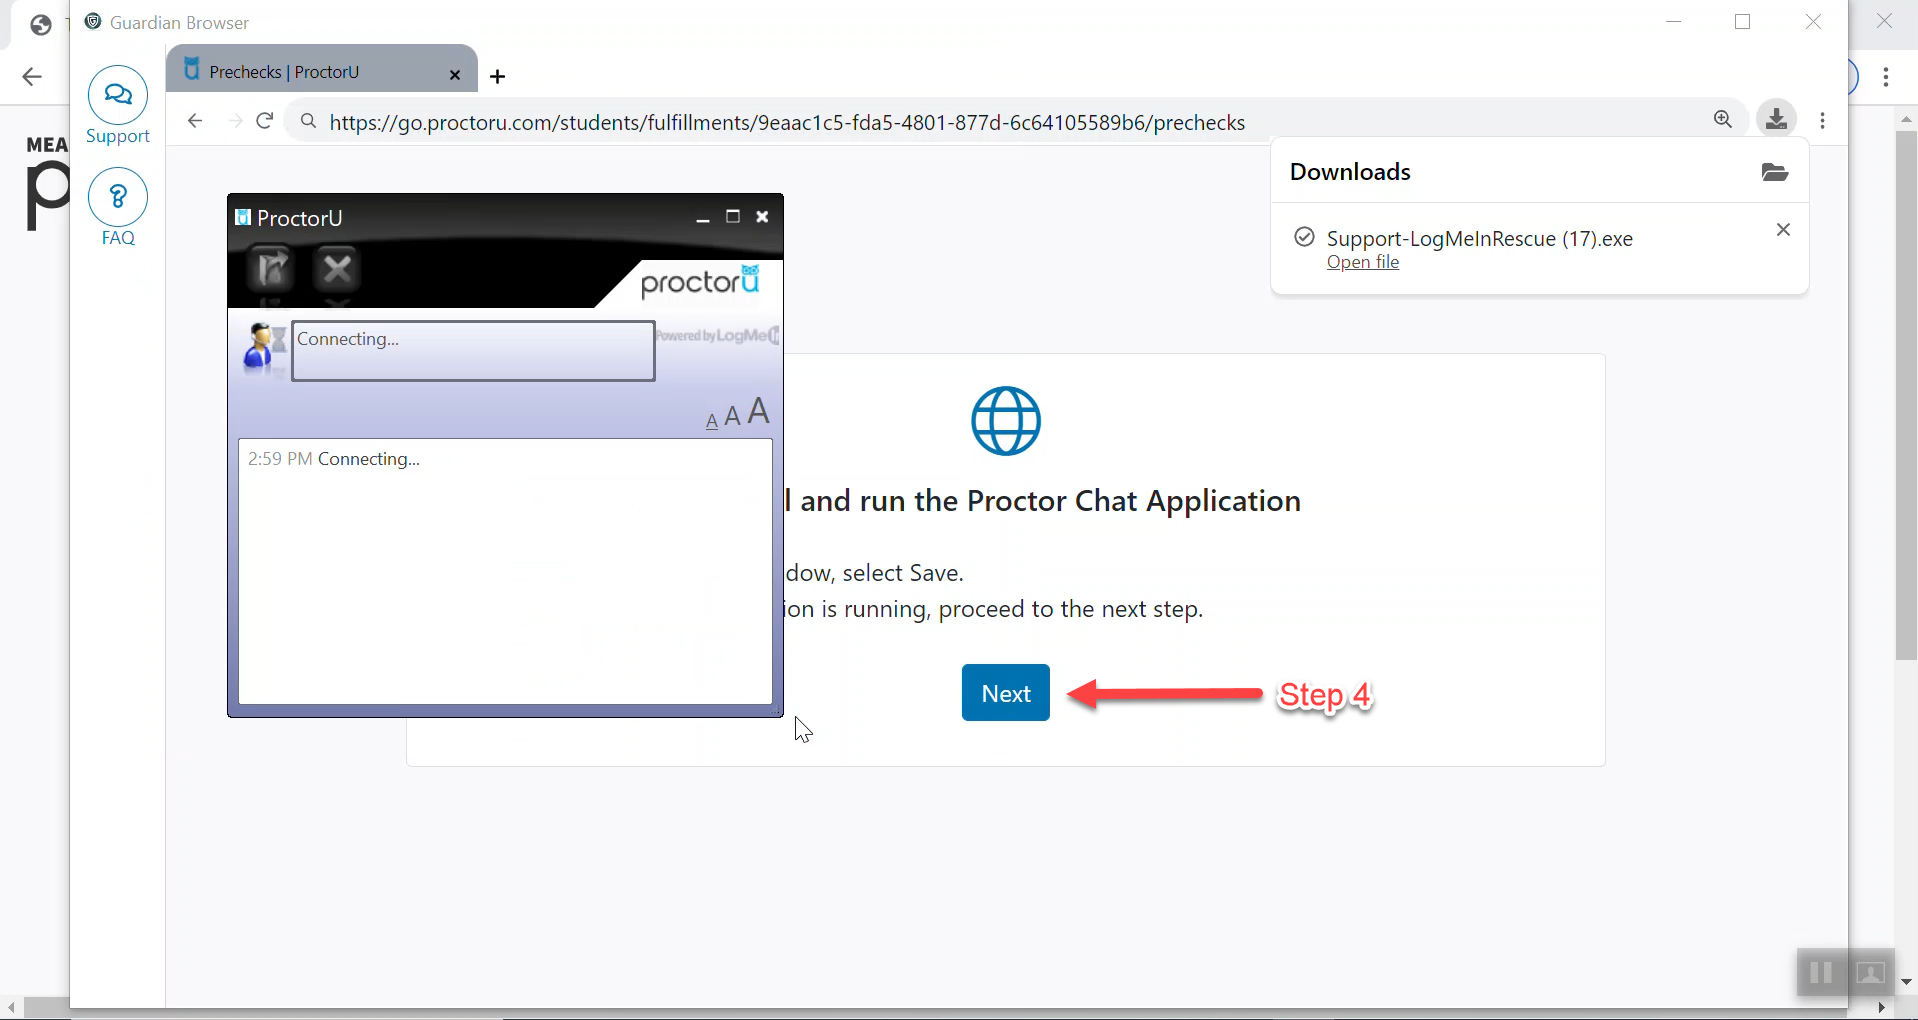Image resolution: width=1918 pixels, height=1020 pixels.
Task: Select the medium font size A
Action: click(x=733, y=416)
